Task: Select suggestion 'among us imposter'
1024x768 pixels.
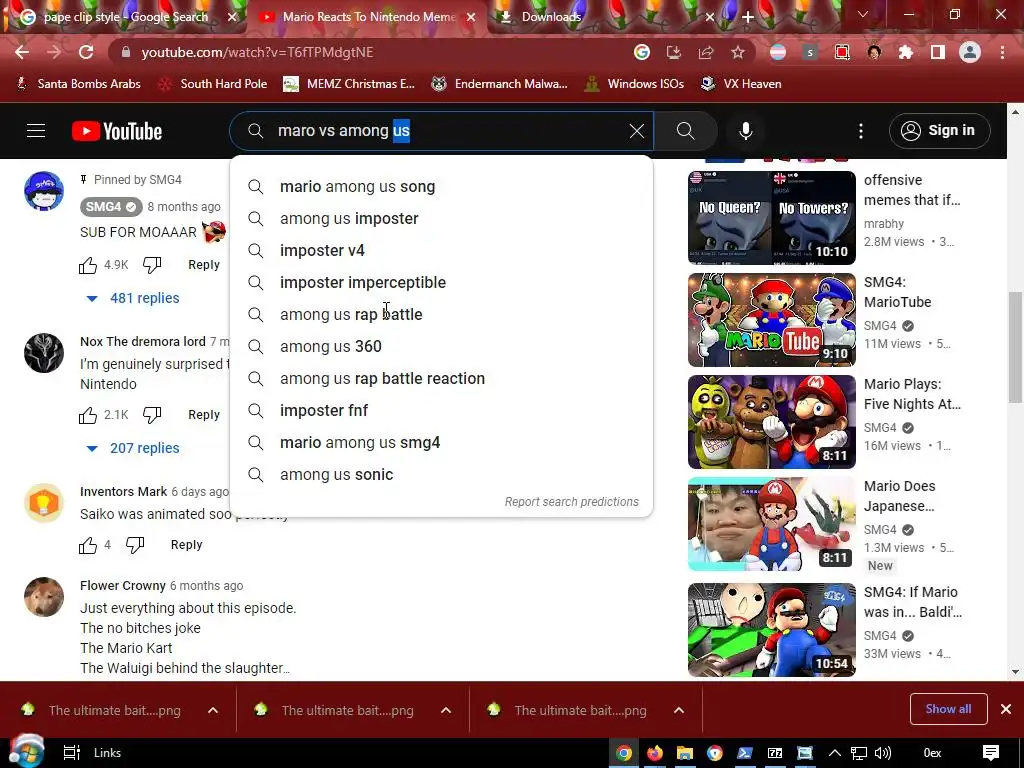Action: coord(441,219)
